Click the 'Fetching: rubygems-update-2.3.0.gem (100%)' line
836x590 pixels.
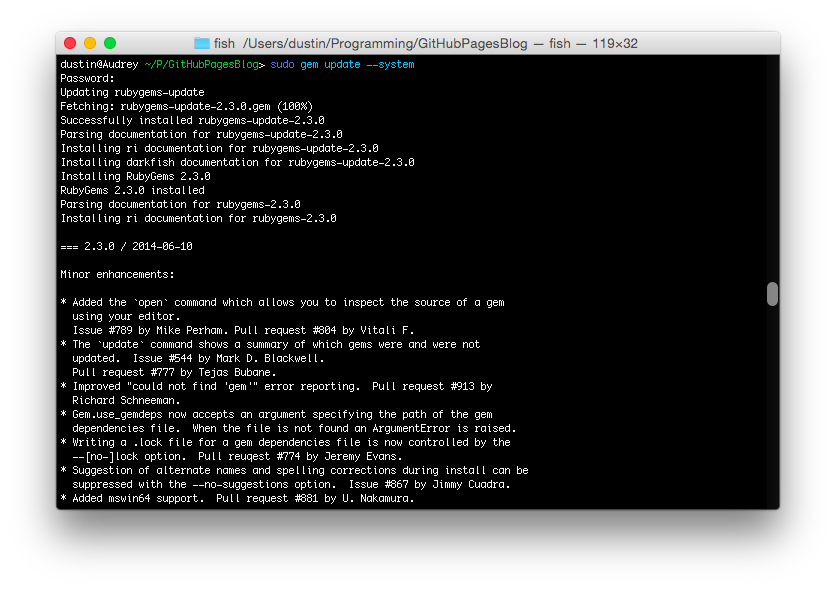(187, 106)
